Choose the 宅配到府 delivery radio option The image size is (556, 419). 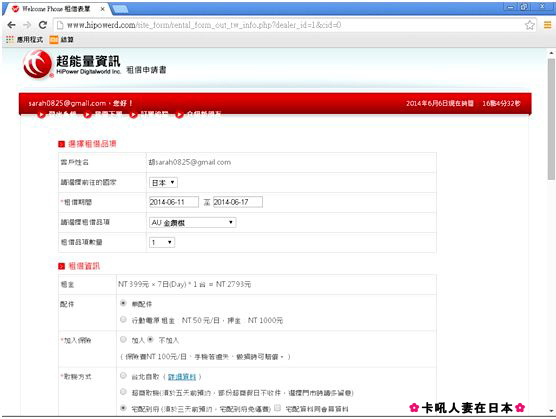click(123, 408)
